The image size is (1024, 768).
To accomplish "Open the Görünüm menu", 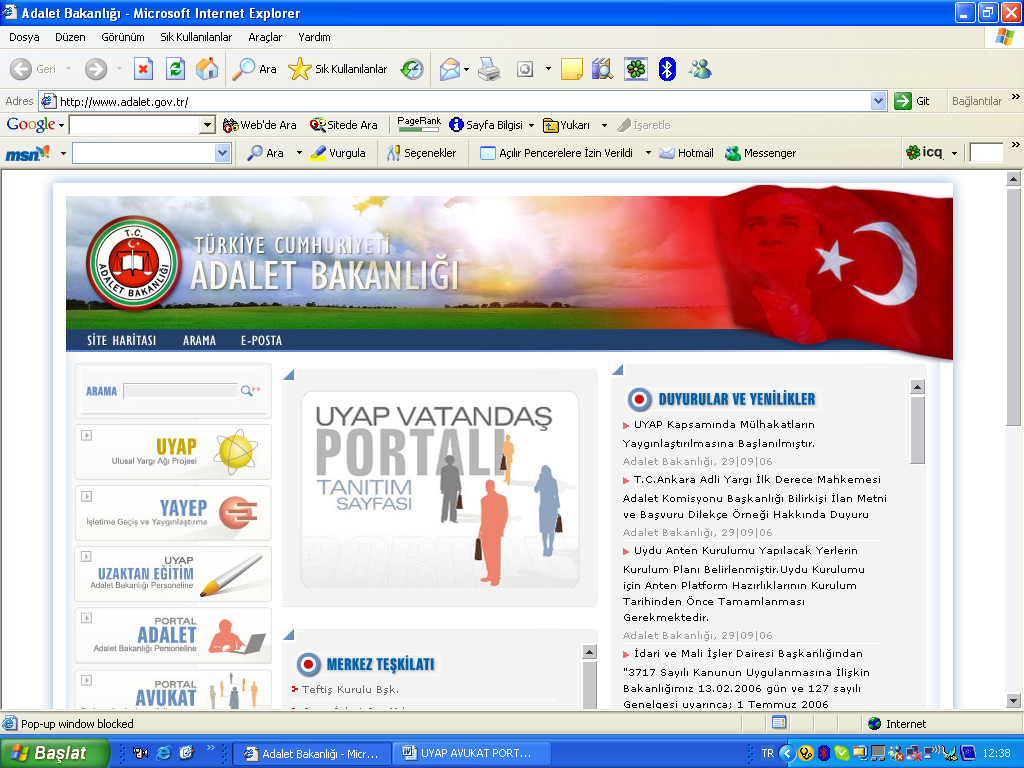I will pyautogui.click(x=123, y=37).
